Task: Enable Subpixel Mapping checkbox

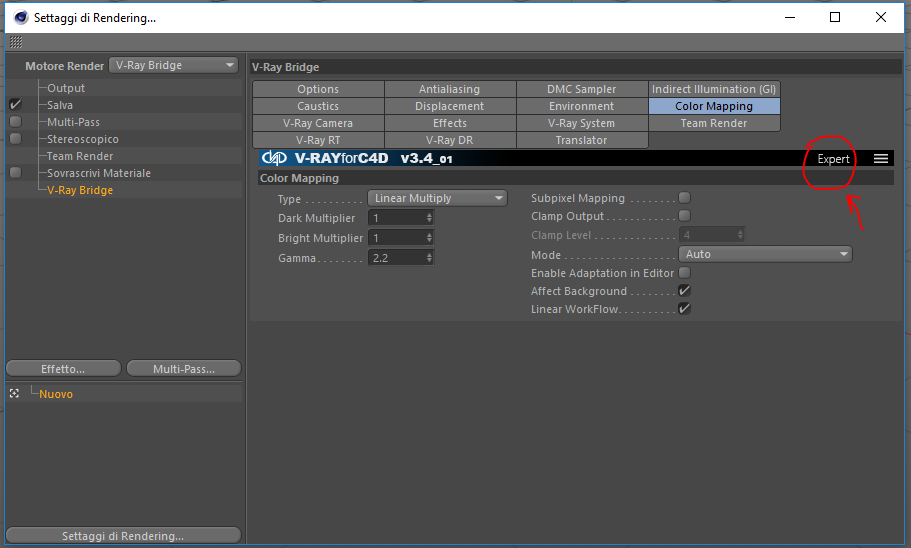Action: pyautogui.click(x=684, y=198)
